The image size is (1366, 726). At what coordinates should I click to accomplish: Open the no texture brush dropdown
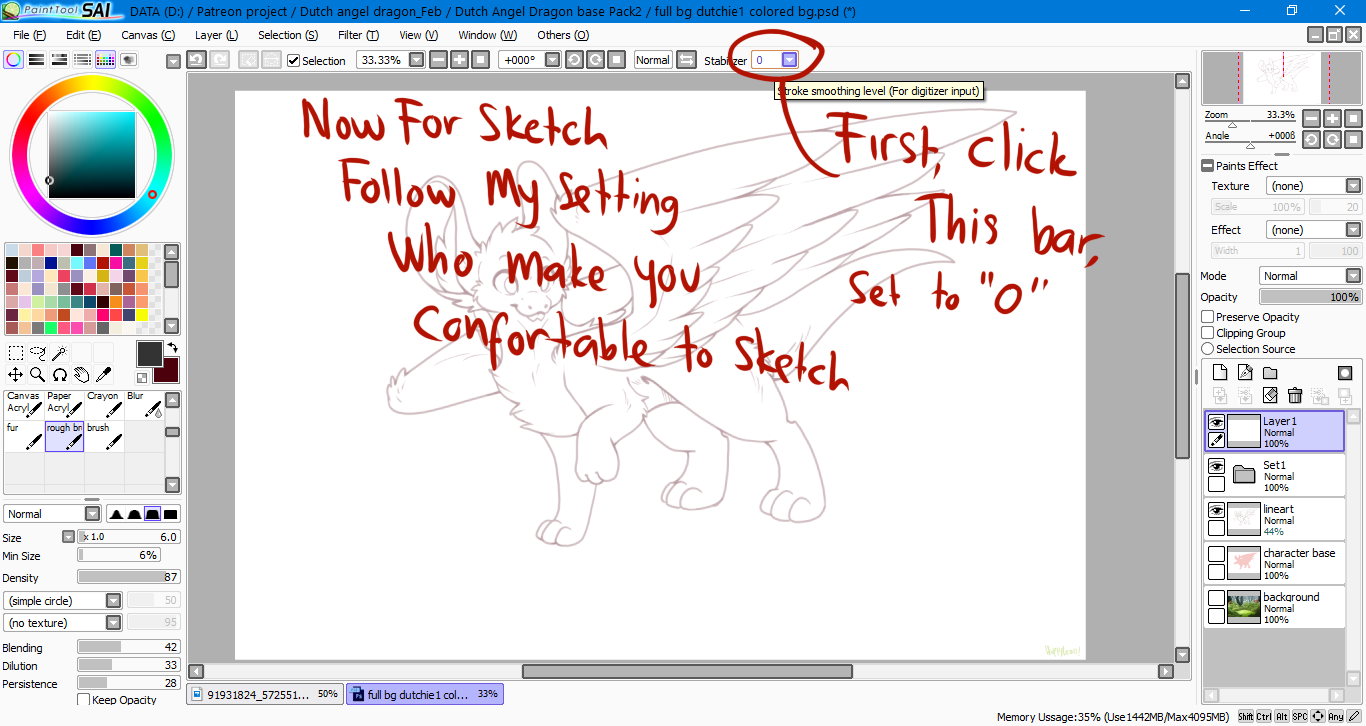113,623
